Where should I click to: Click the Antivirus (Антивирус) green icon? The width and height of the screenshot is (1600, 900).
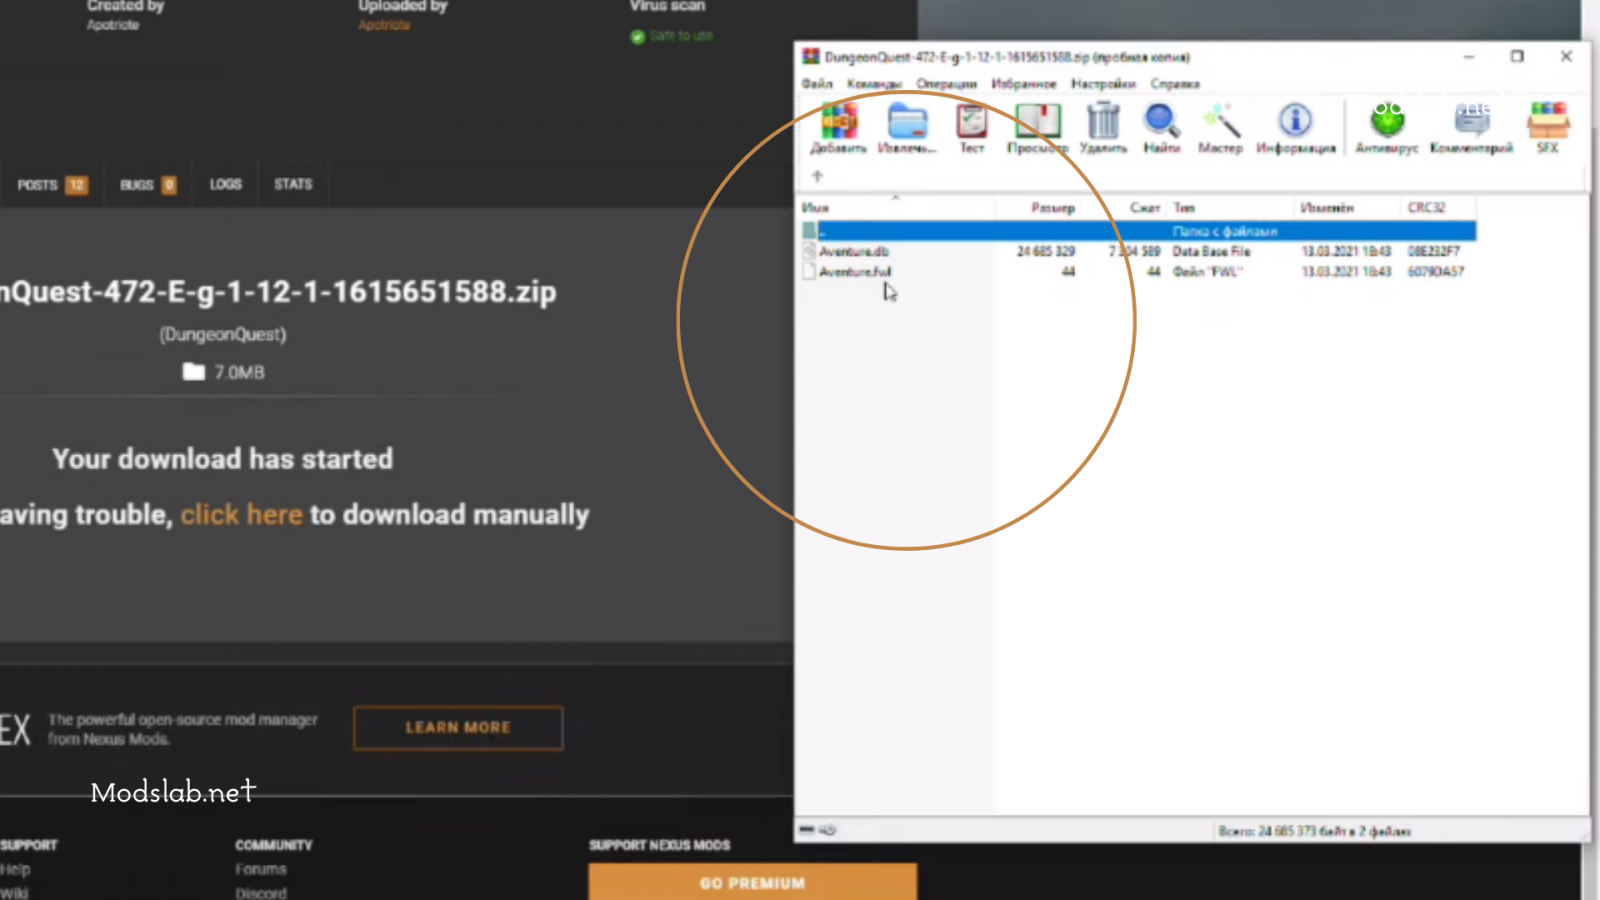point(1387,121)
